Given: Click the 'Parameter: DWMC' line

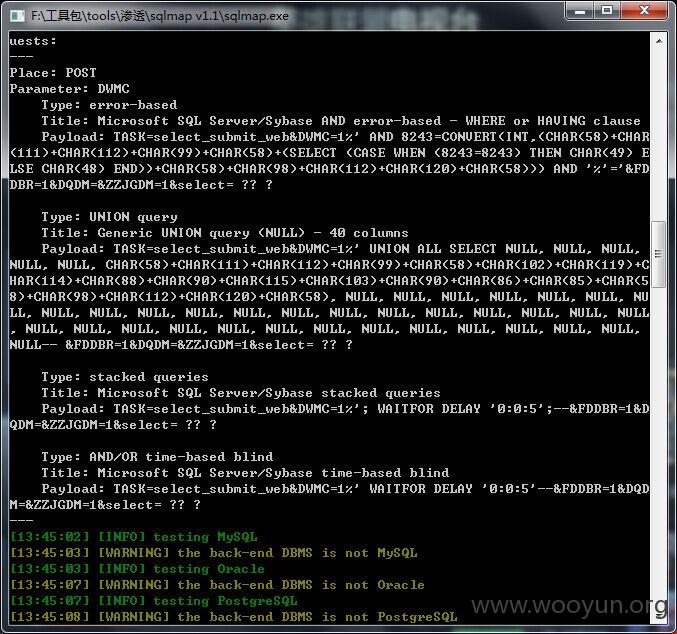Looking at the screenshot, I should 70,89.
